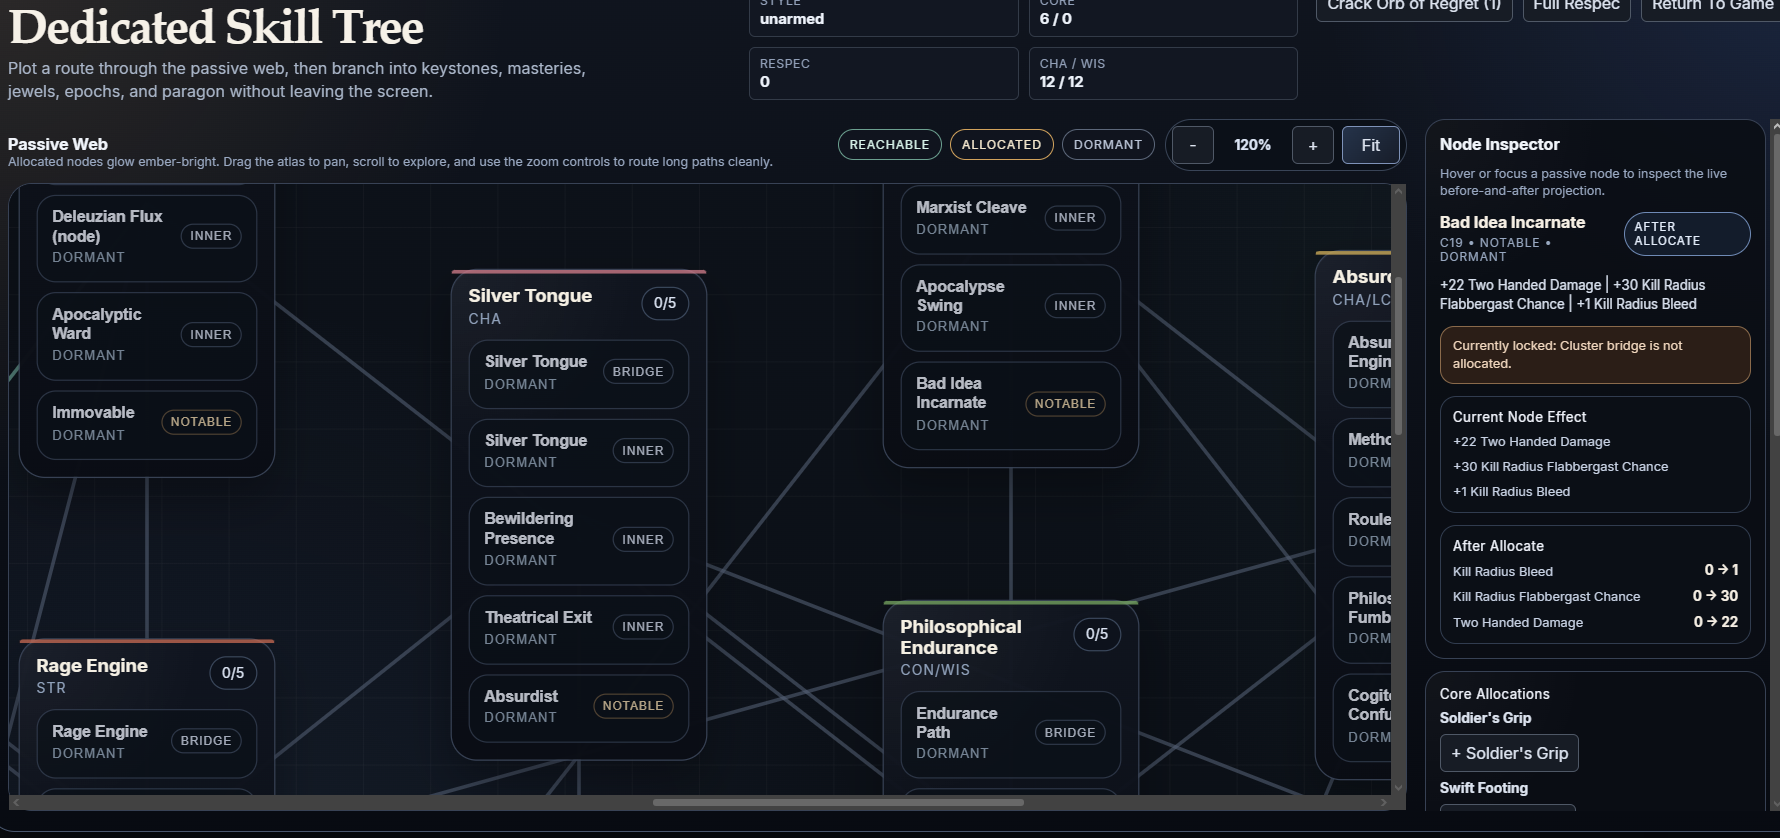
Task: Click the 'Two Handed Damage' after-allocate row
Action: tap(1595, 622)
